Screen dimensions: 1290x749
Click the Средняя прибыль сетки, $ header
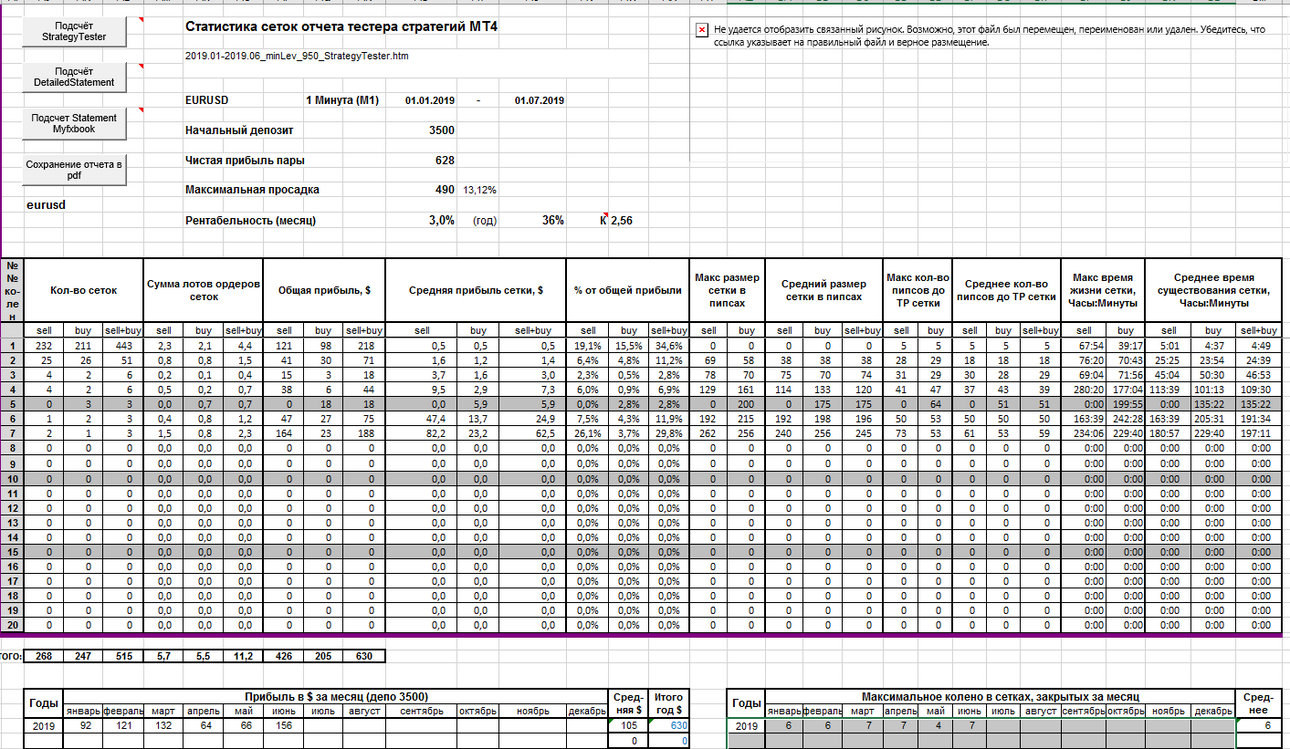coord(476,290)
